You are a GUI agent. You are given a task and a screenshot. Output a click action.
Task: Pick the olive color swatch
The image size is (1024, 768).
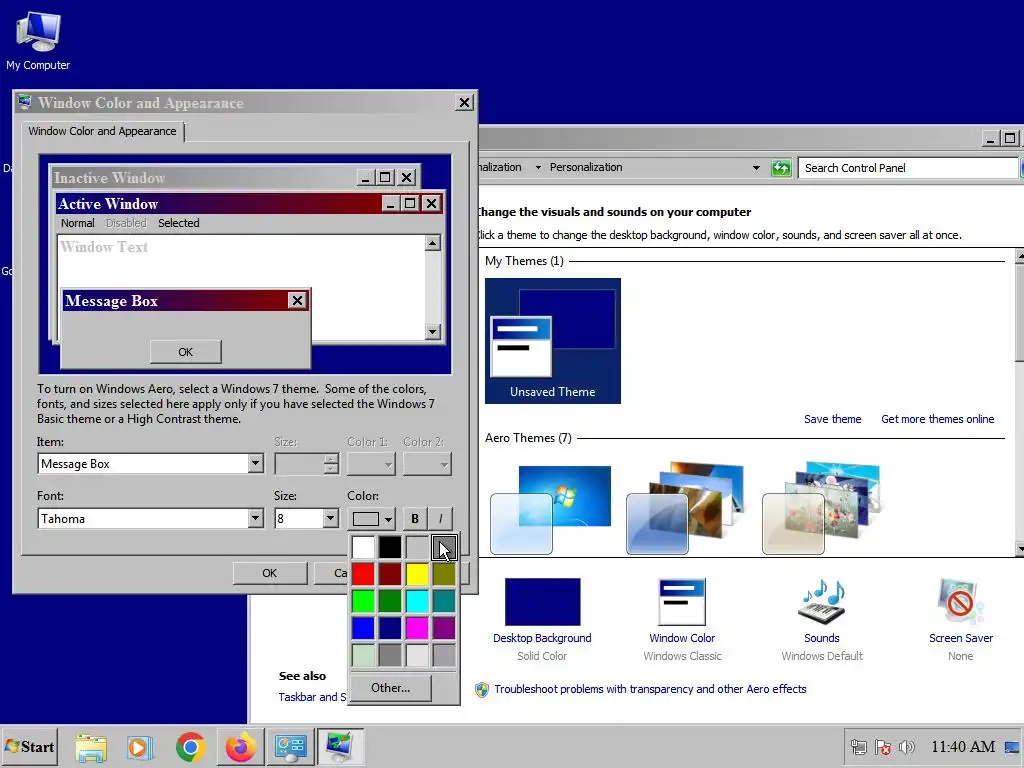point(443,574)
